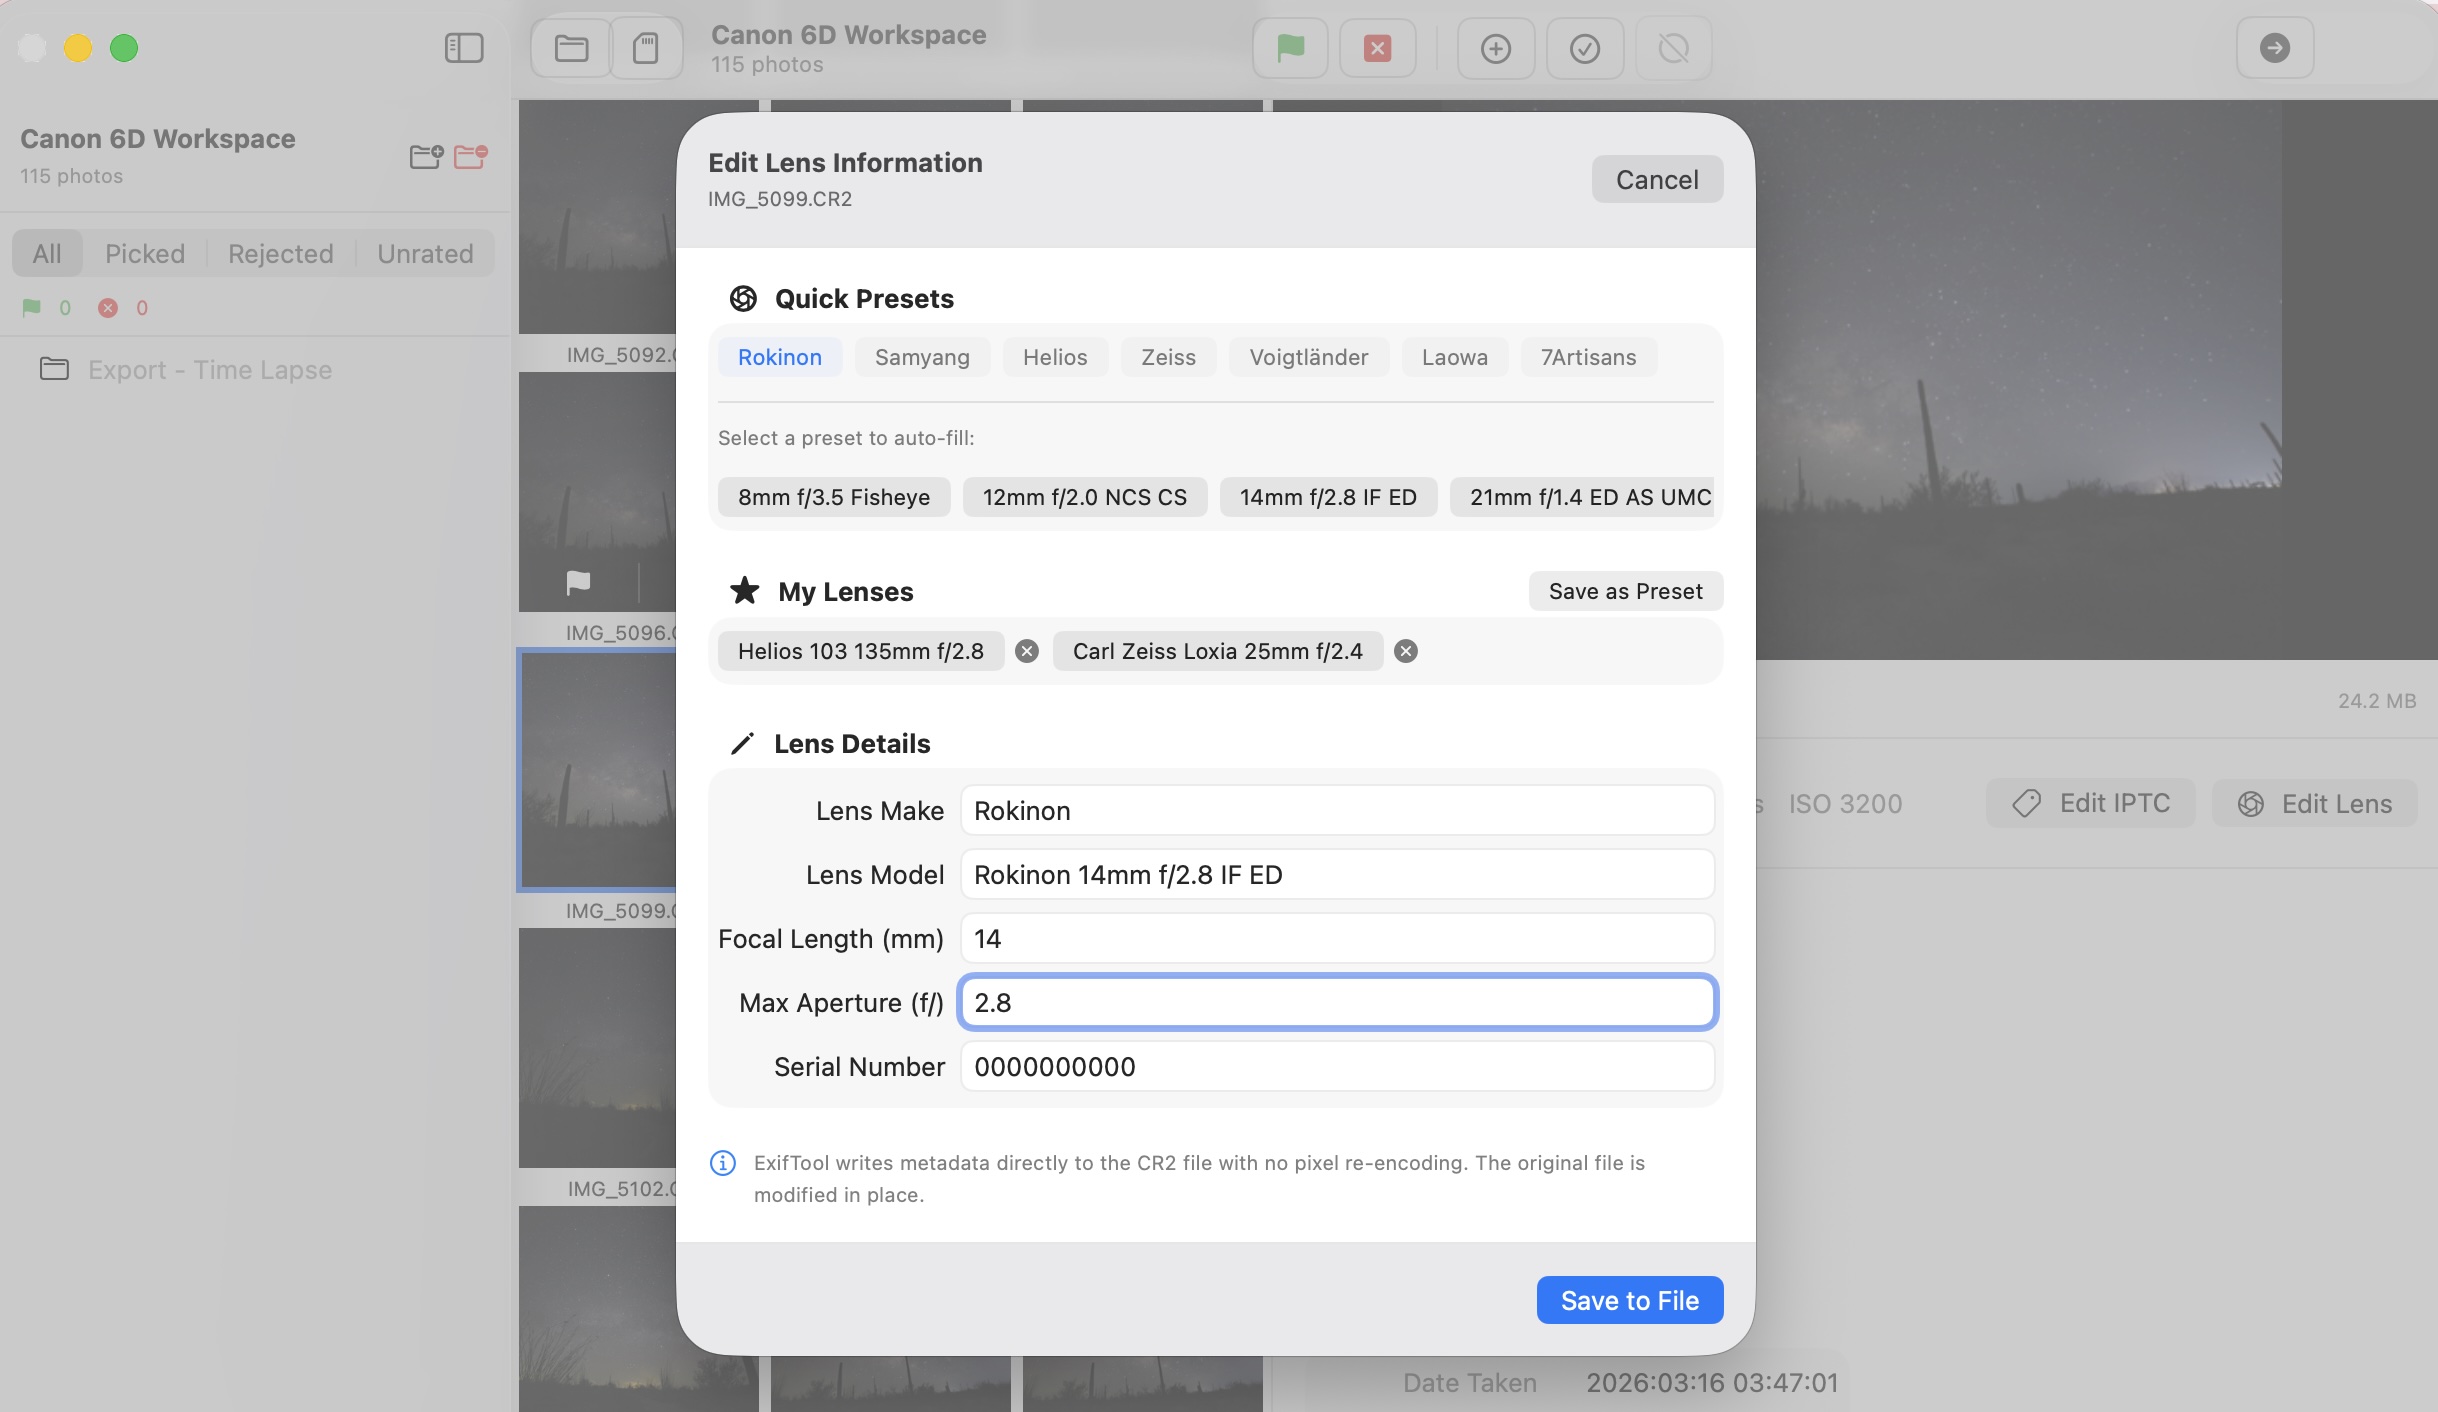
Task: Remove Helios 103 135mm preset
Action: [x=1027, y=651]
